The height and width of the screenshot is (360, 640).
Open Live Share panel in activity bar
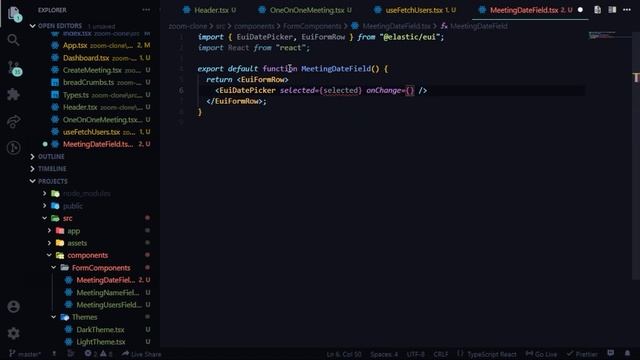[x=13, y=121]
